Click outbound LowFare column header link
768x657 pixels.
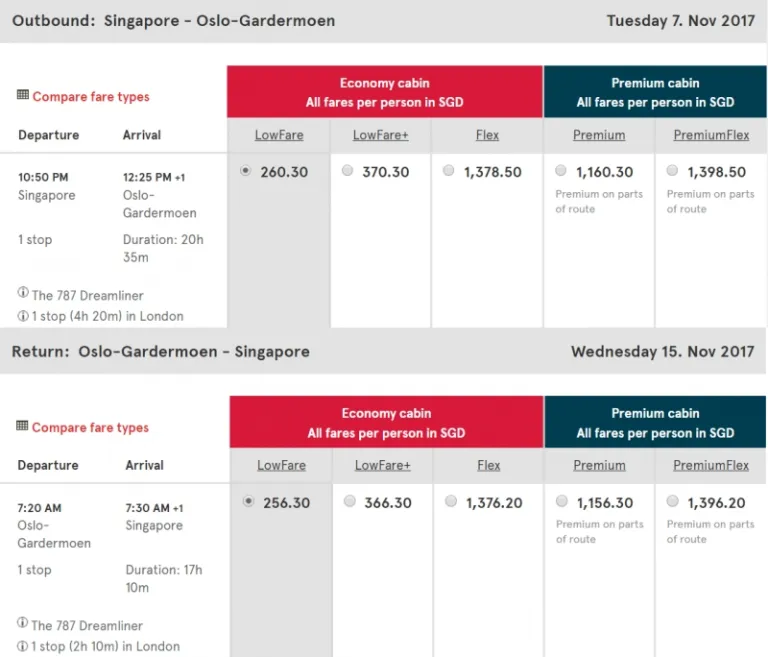pyautogui.click(x=279, y=135)
